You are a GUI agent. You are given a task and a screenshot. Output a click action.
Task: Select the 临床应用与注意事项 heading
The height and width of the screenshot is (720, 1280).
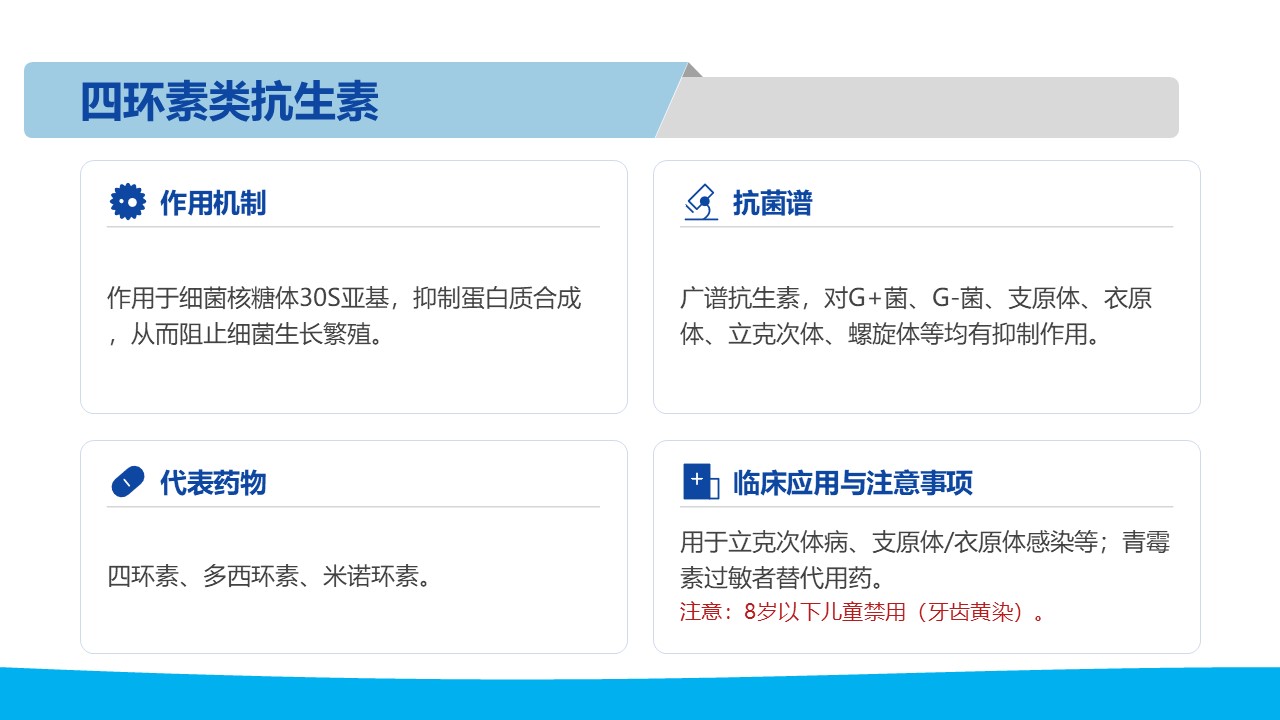(853, 483)
